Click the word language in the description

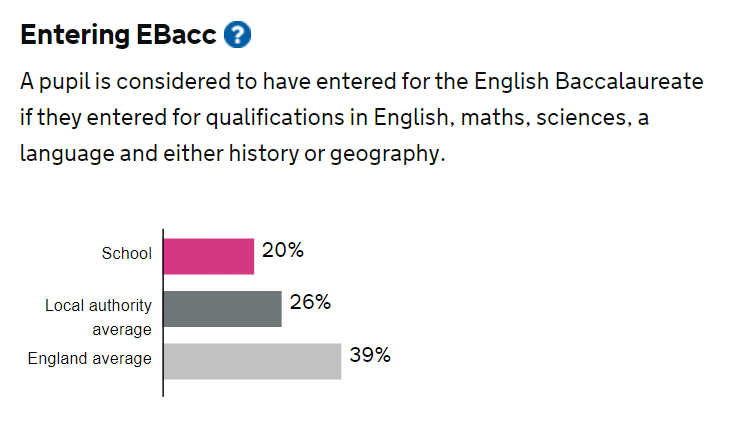pyautogui.click(x=67, y=154)
